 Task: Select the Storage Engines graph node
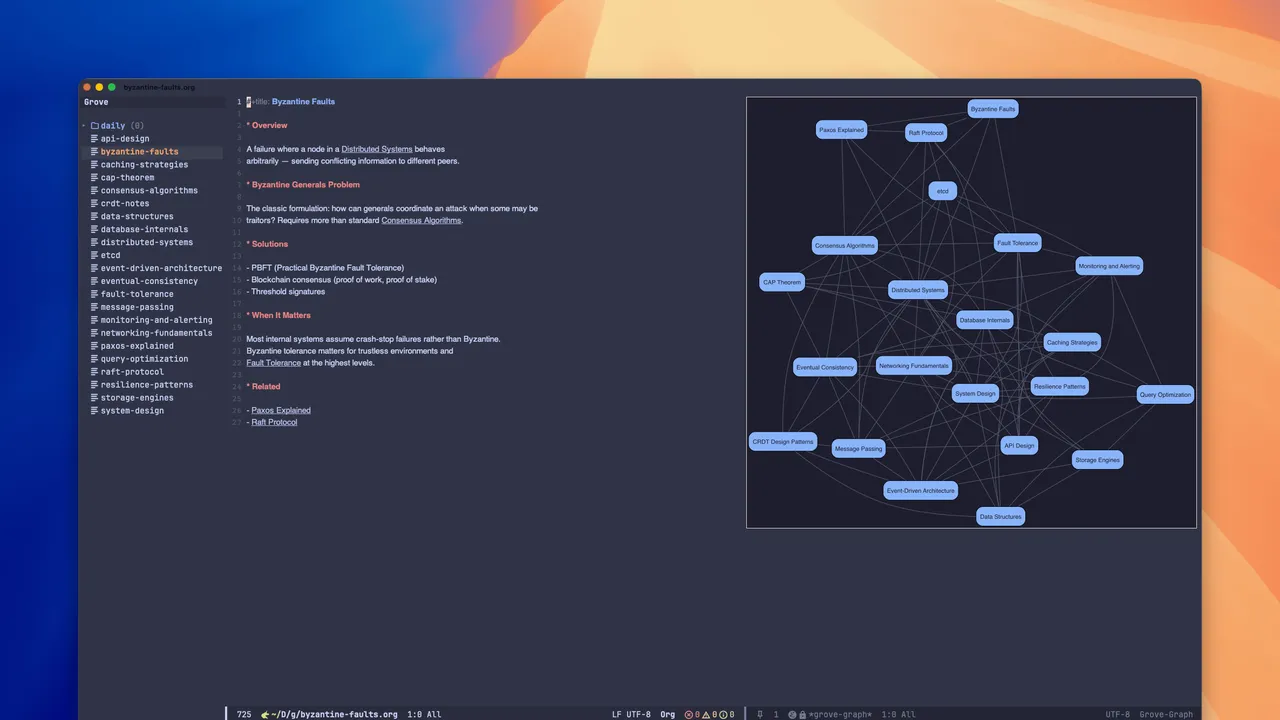(x=1097, y=460)
